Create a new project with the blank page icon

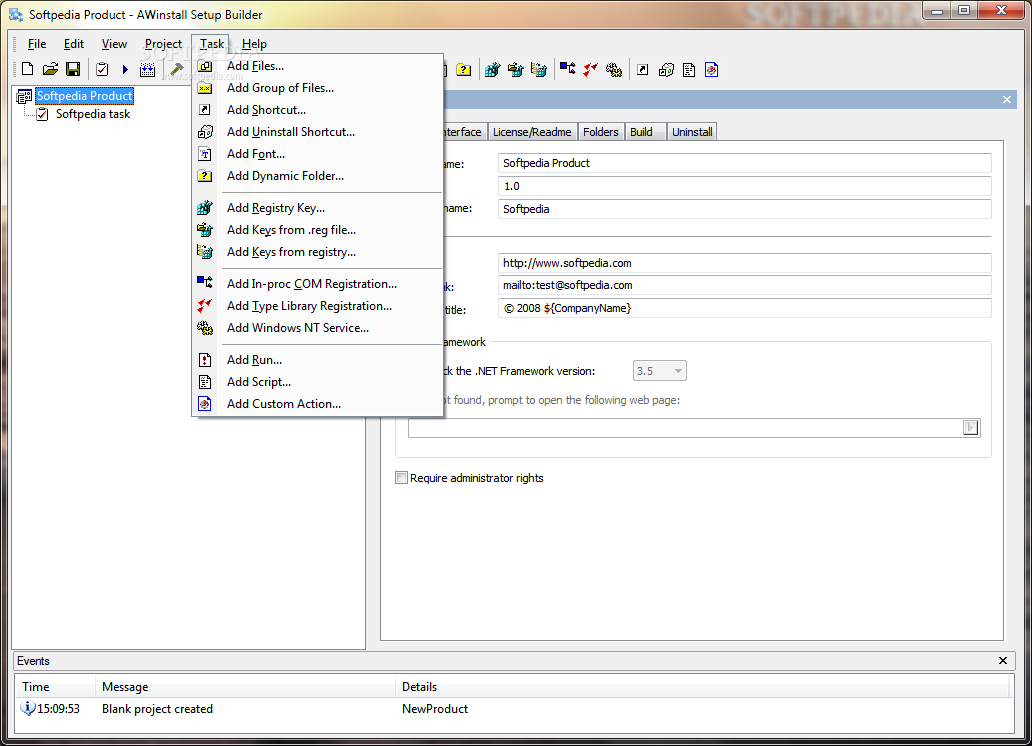coord(28,69)
